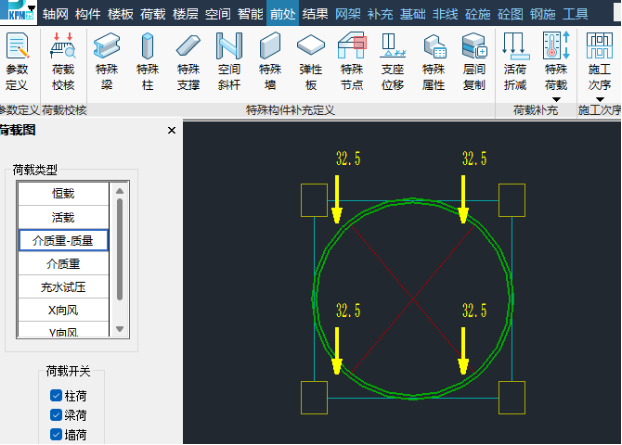Viewport: 622px width, 445px height.
Task: Open the 参数定义 parameter definition tool
Action: 17,60
